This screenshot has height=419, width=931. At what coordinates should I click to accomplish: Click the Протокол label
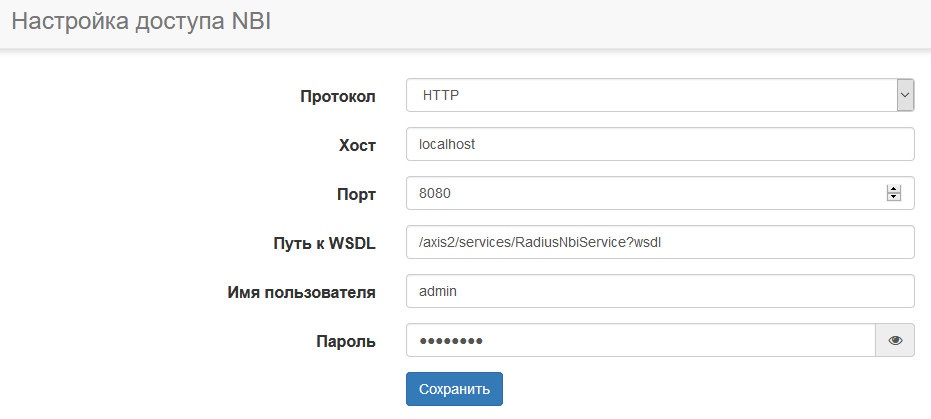pos(338,97)
